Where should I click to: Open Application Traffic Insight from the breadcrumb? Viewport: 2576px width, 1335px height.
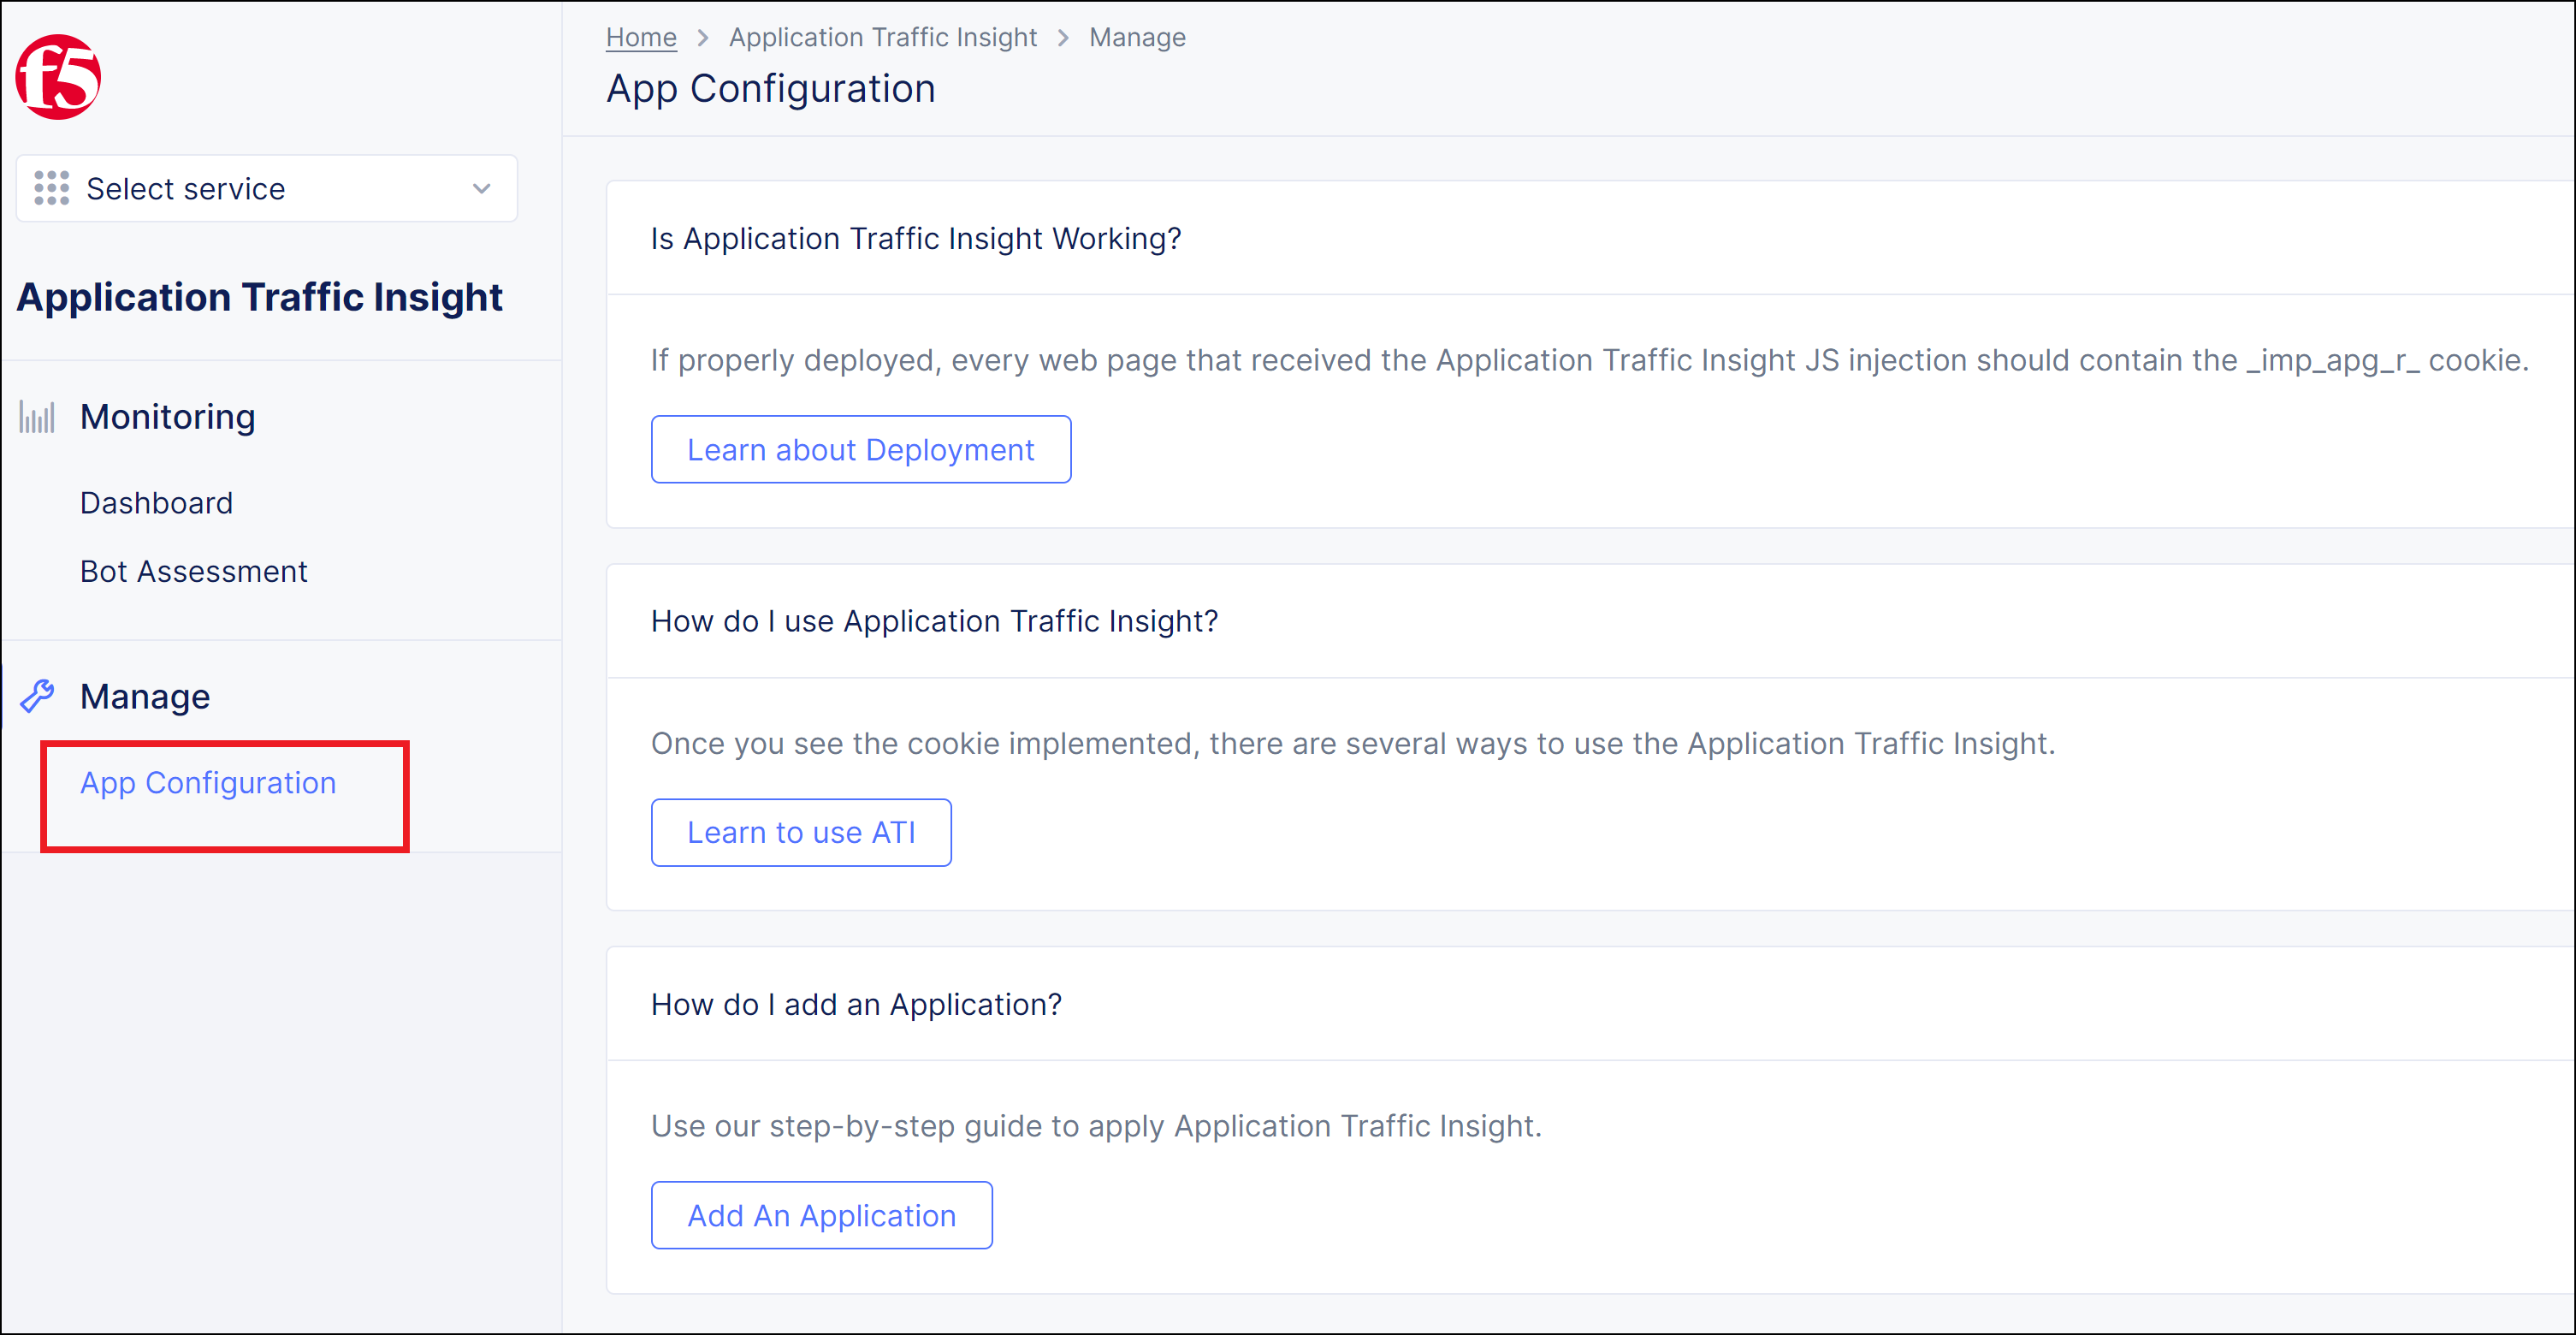[883, 36]
